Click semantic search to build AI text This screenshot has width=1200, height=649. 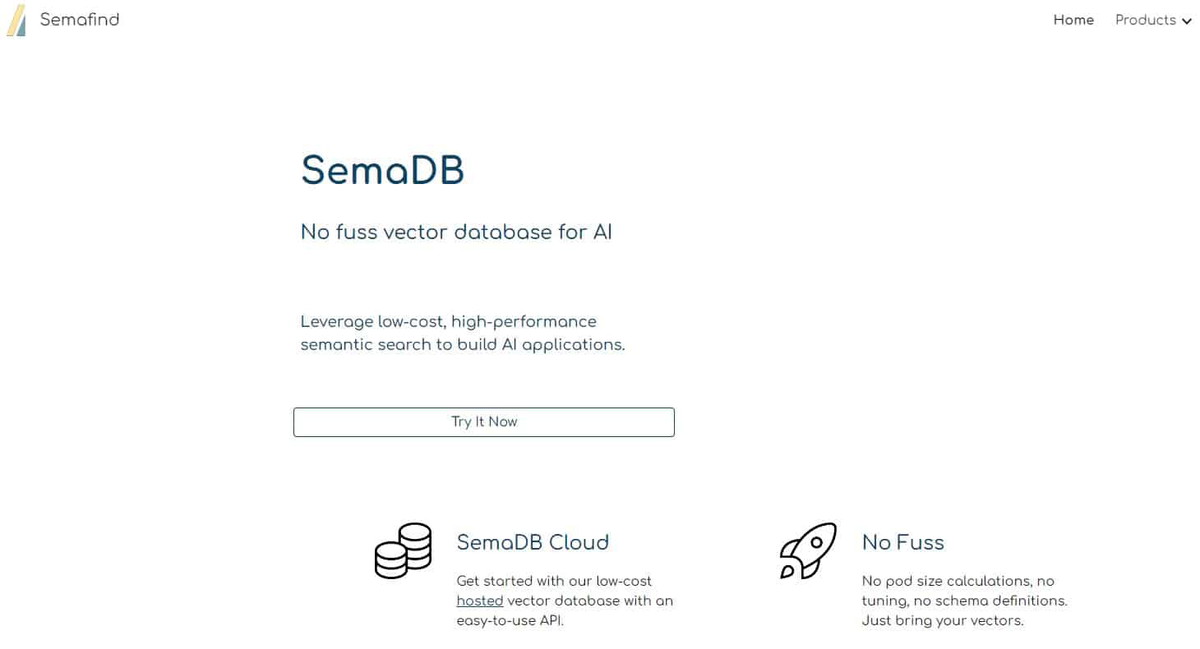(463, 345)
